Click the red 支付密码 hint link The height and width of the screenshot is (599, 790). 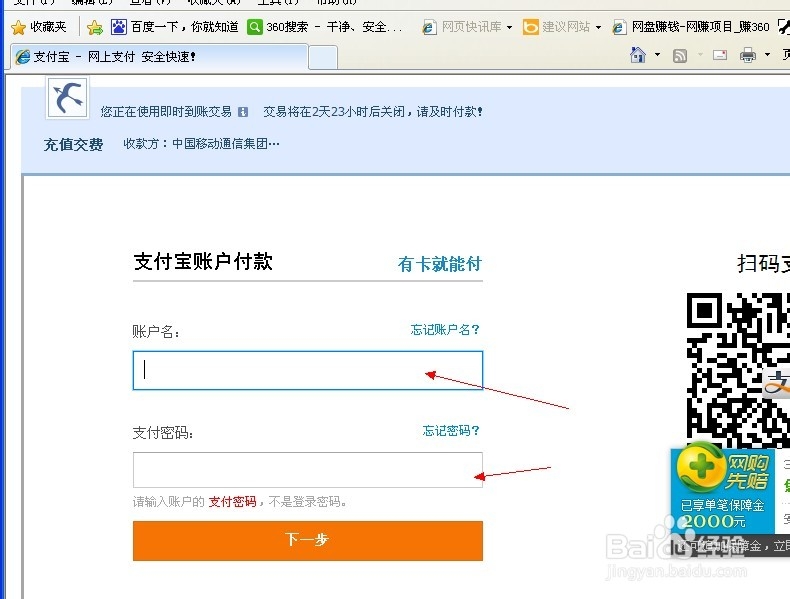[232, 501]
